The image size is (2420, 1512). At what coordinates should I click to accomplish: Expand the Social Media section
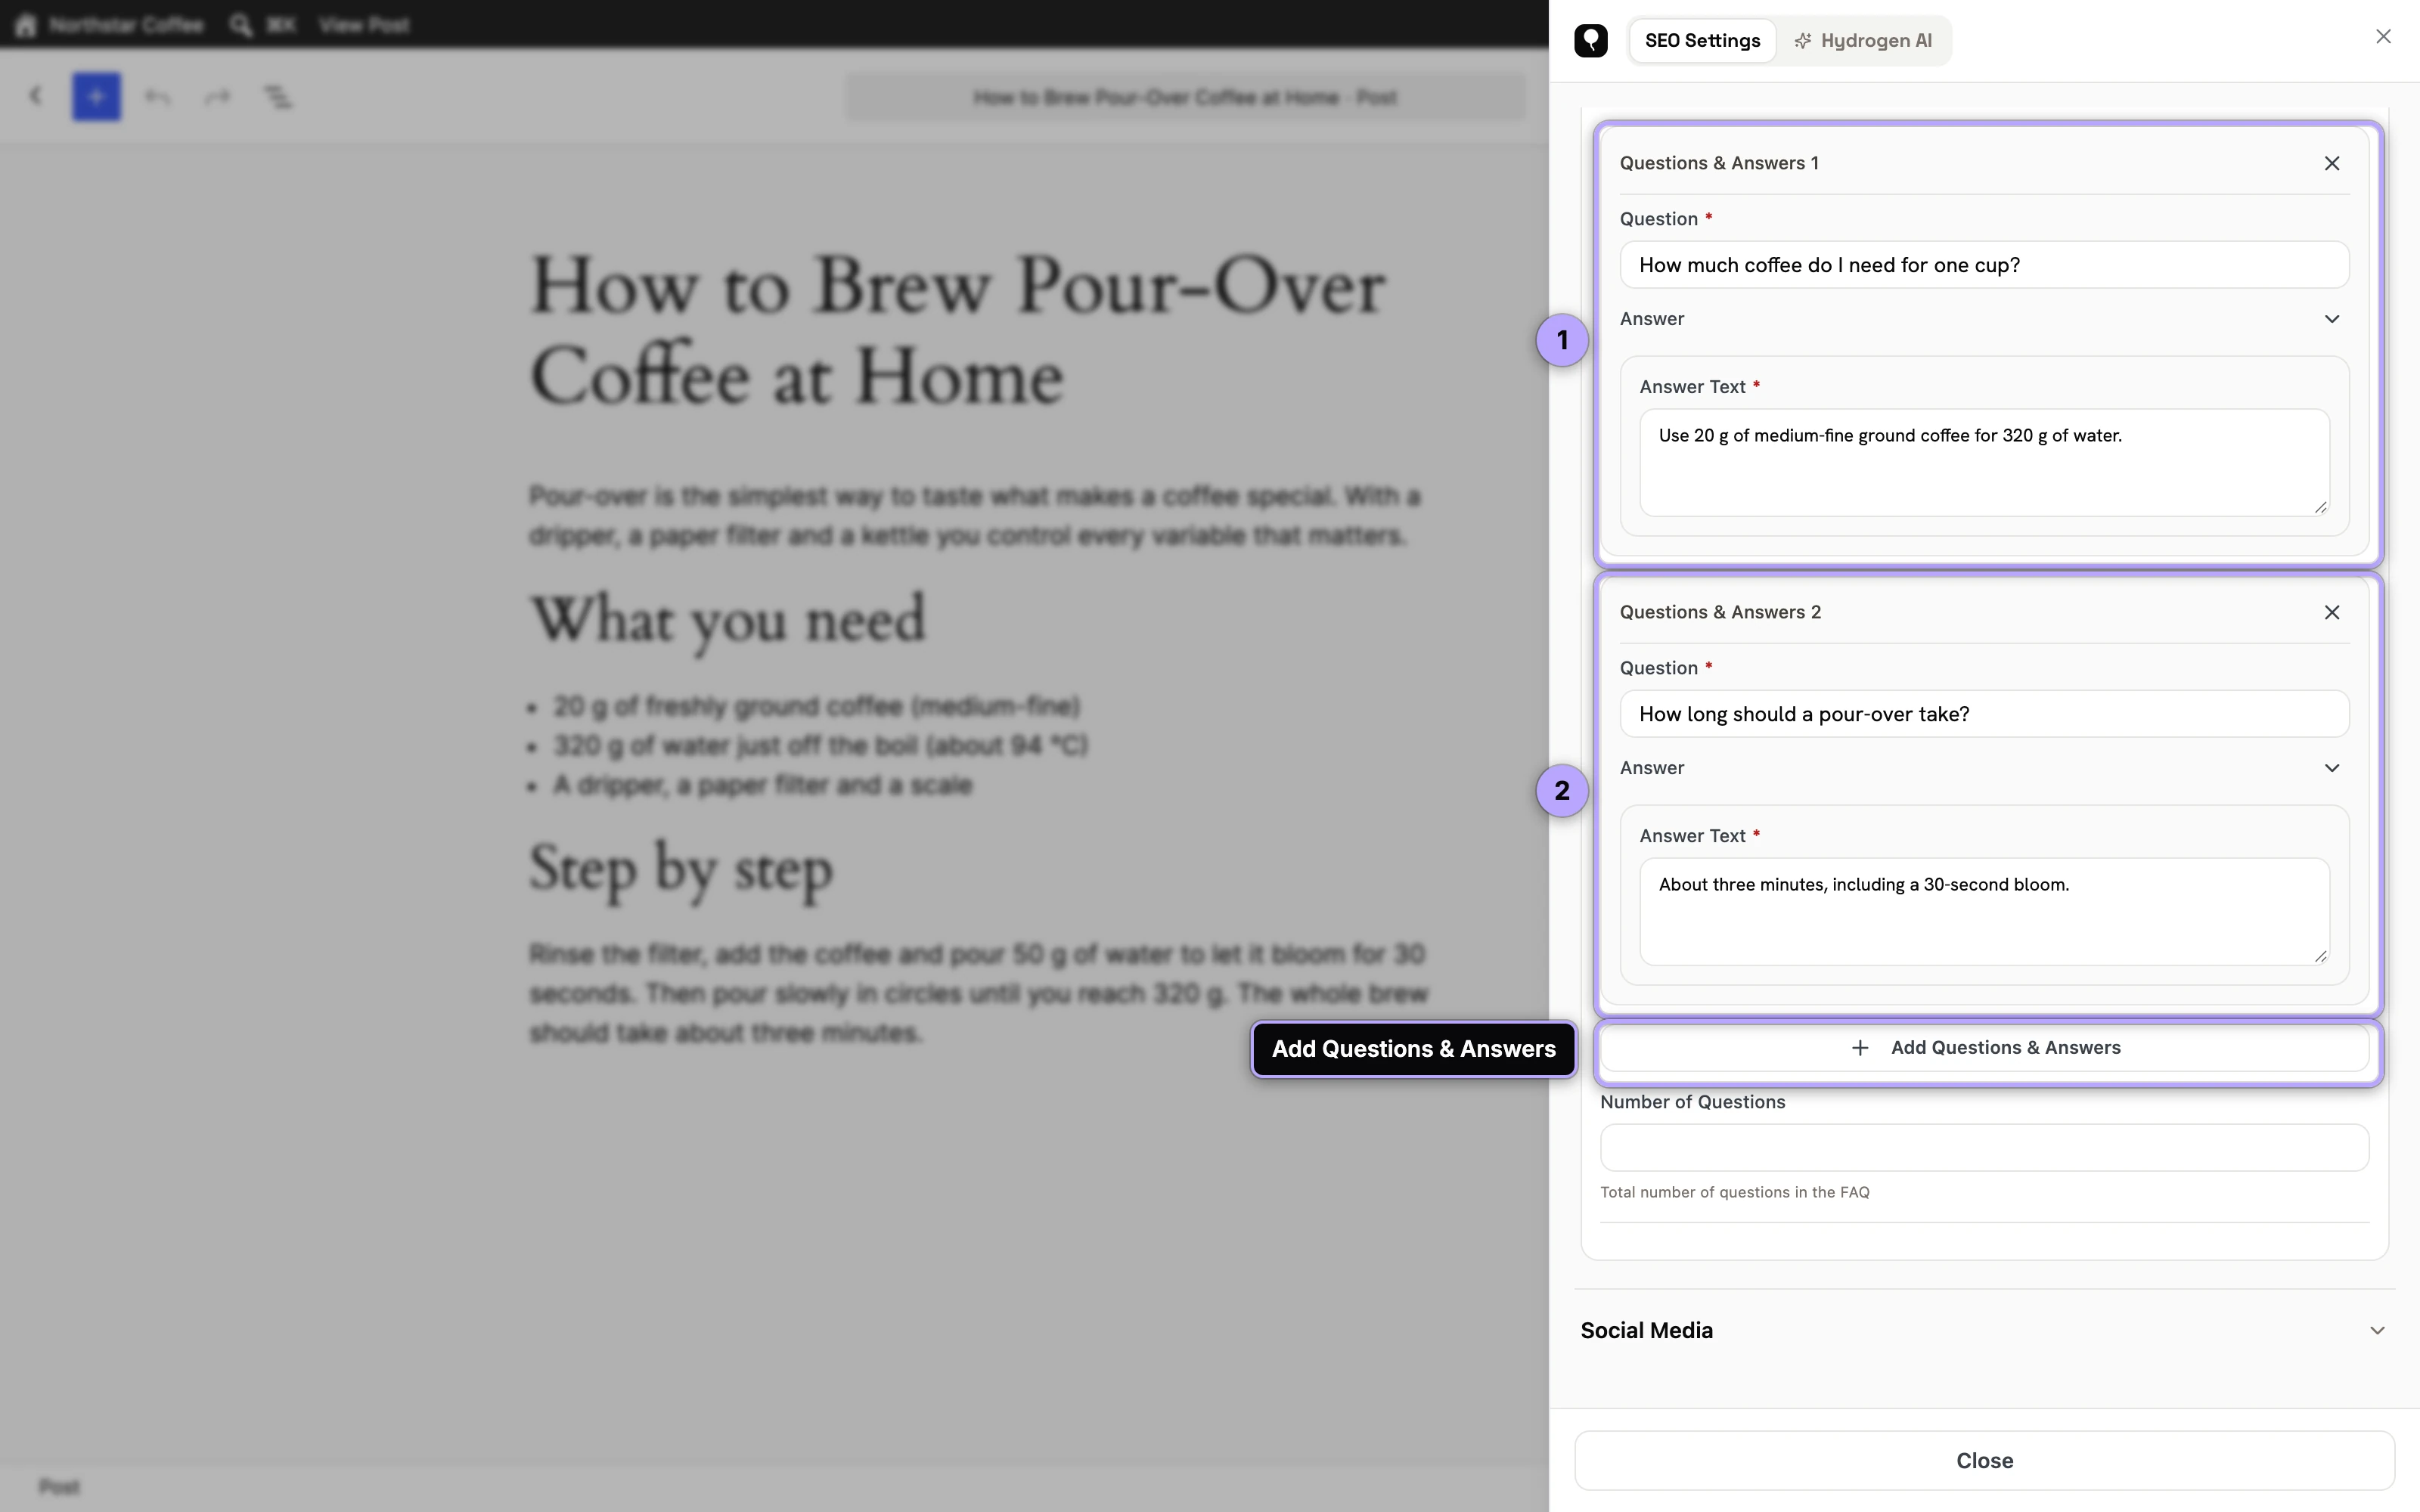(x=1984, y=1330)
